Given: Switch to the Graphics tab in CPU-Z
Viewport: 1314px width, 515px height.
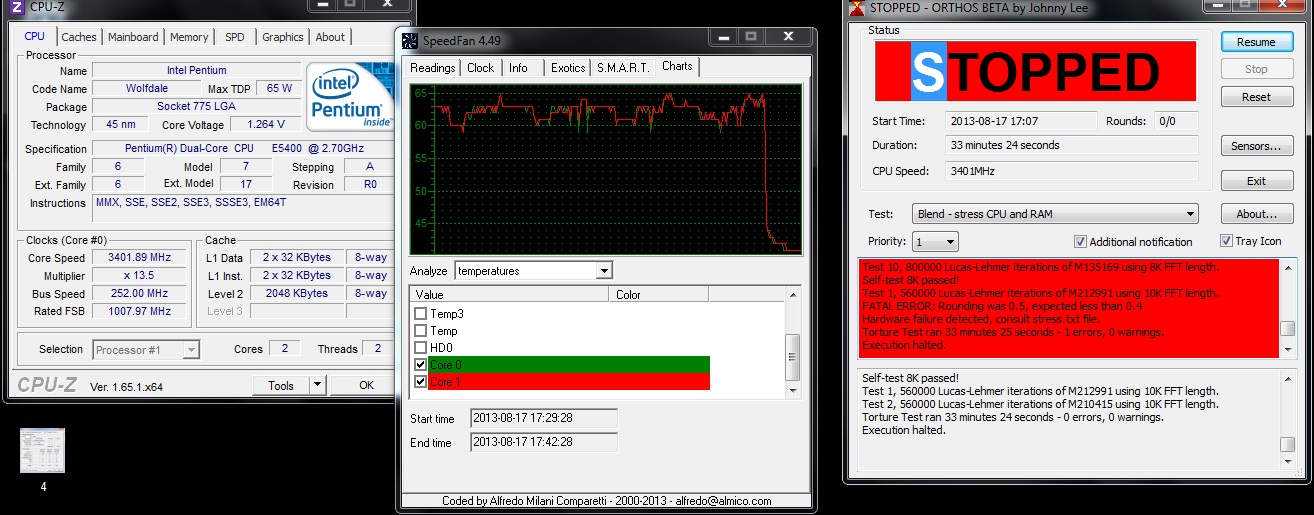Looking at the screenshot, I should (x=283, y=37).
